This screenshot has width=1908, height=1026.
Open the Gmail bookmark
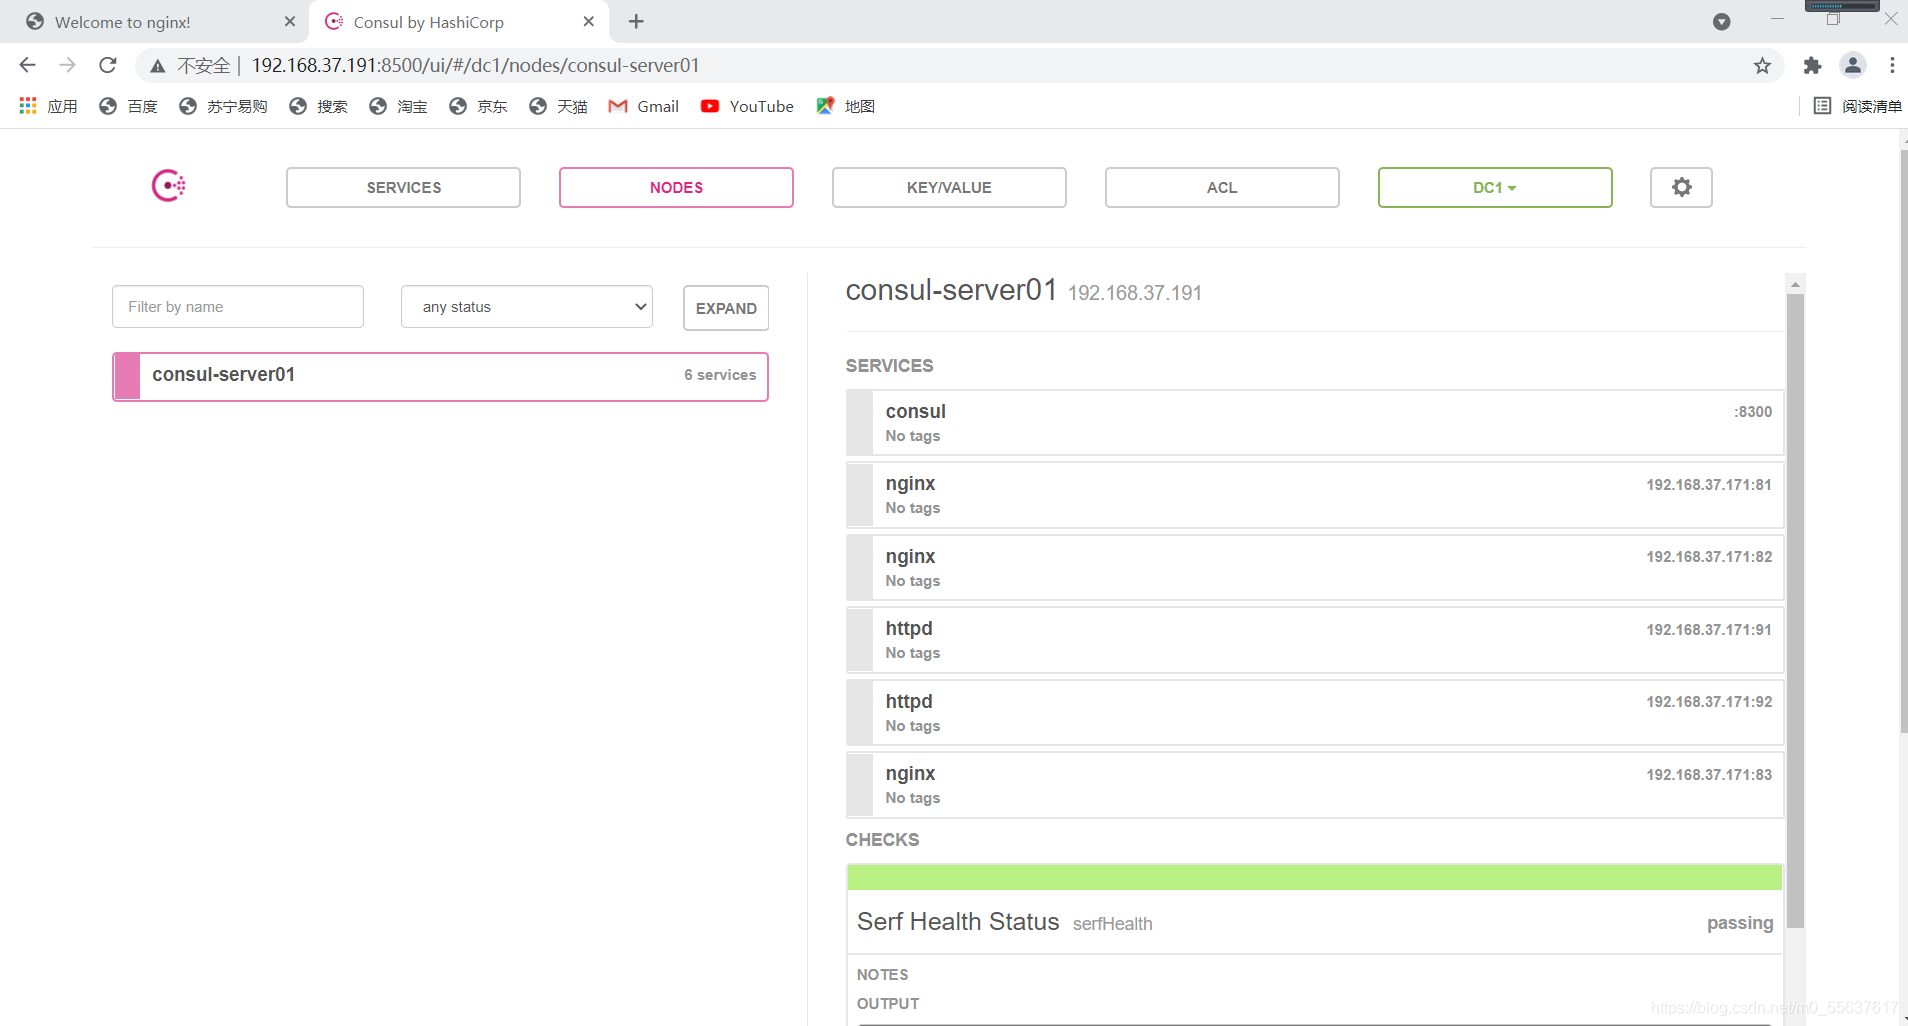644,106
